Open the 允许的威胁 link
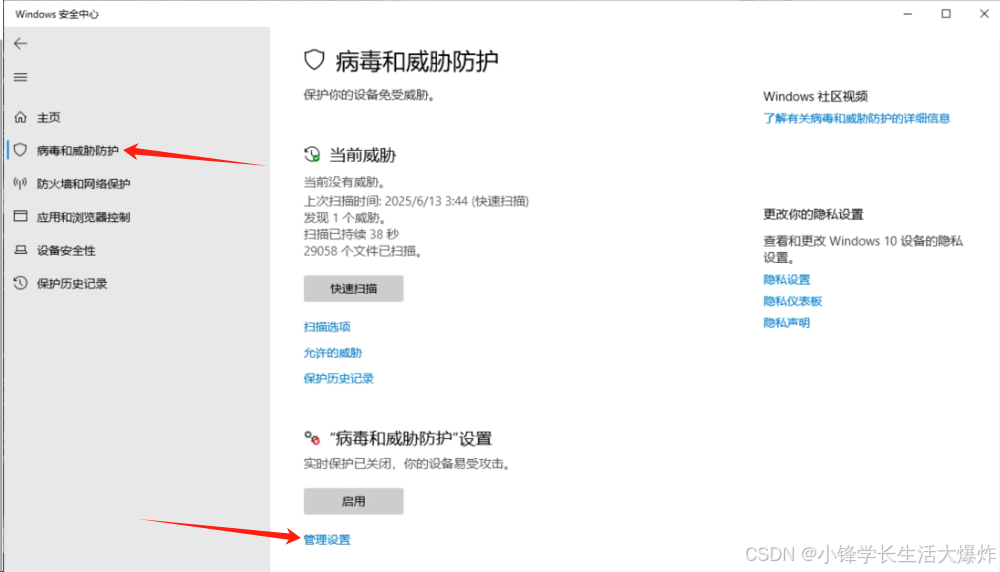 [333, 353]
